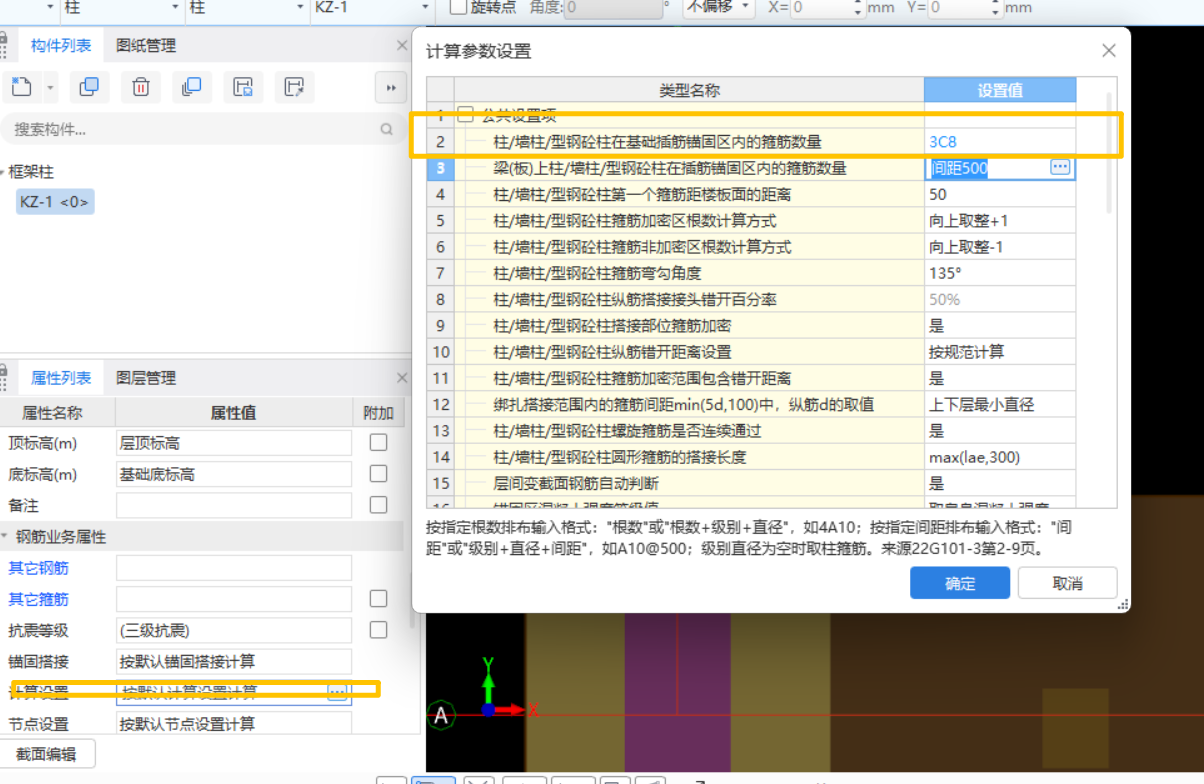The image size is (1204, 784).
Task: Click the inter-layer copy component icon
Action: [192, 87]
